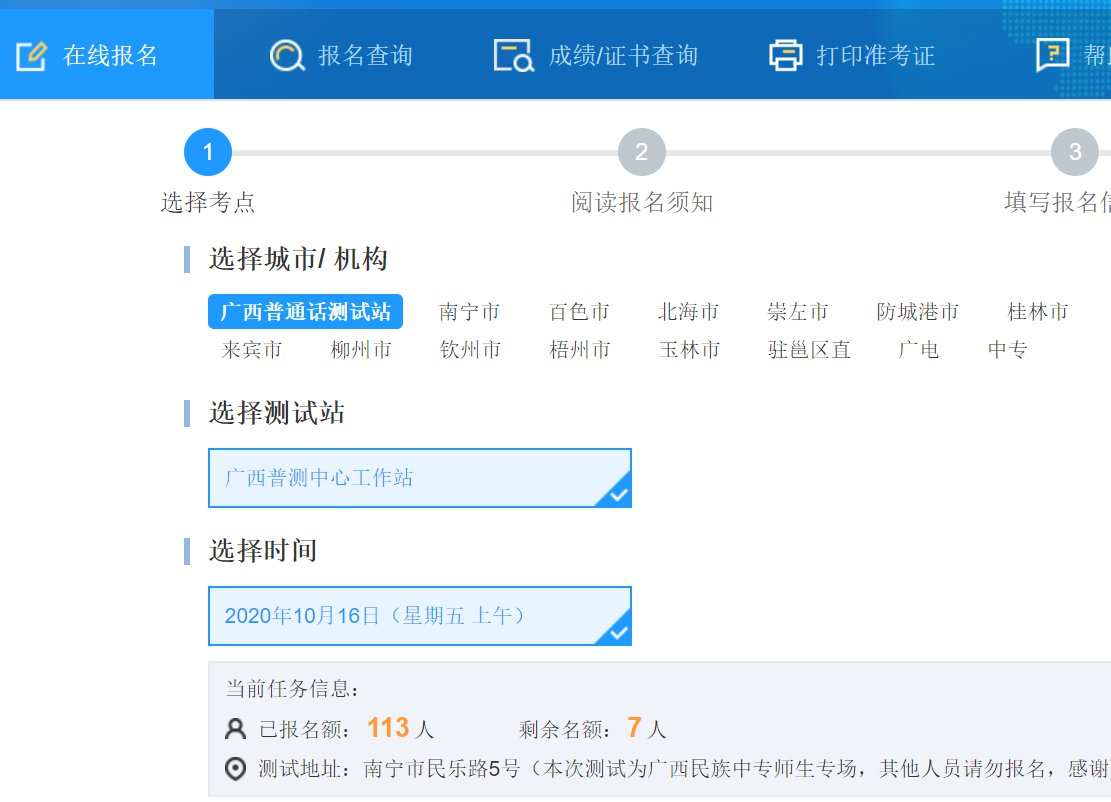This screenshot has width=1111, height=802.
Task: Select 广西普通话测试站 institution
Action: 305,312
